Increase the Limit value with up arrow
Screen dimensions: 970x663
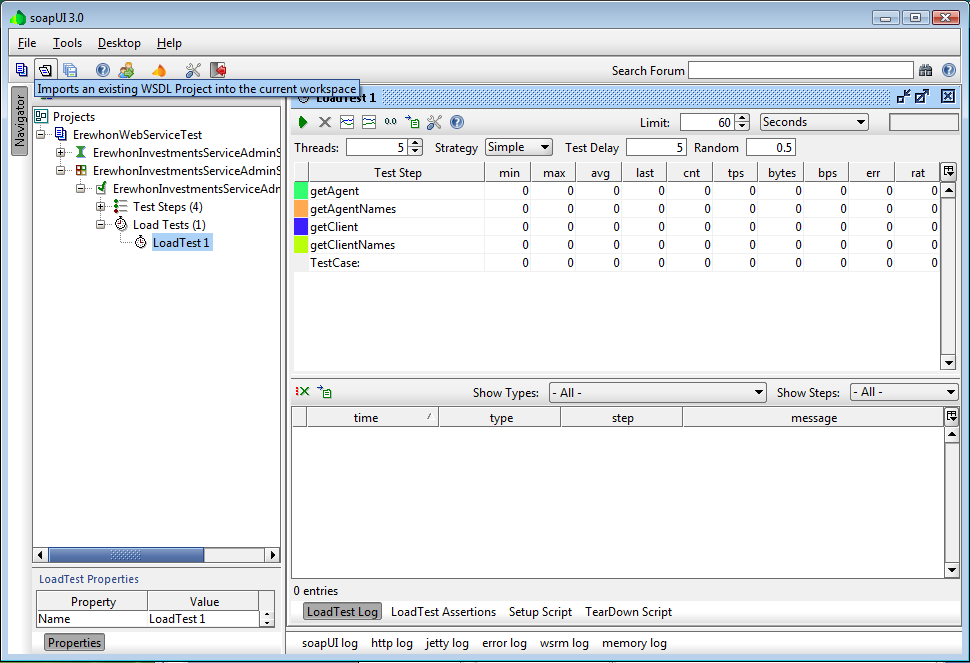click(742, 118)
